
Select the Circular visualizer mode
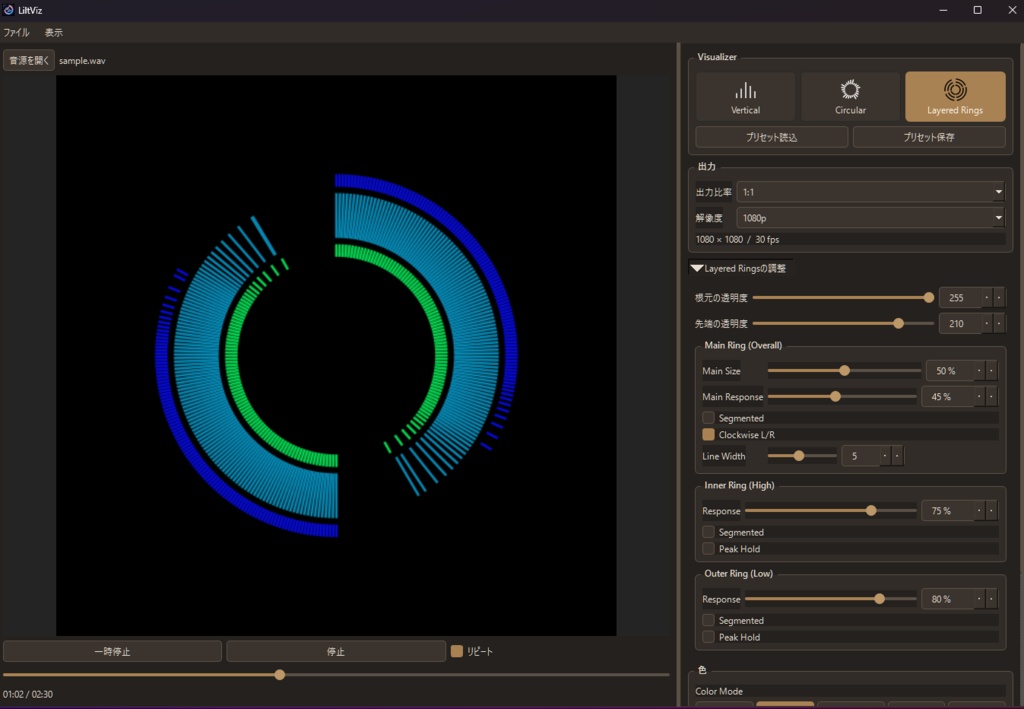click(x=850, y=97)
